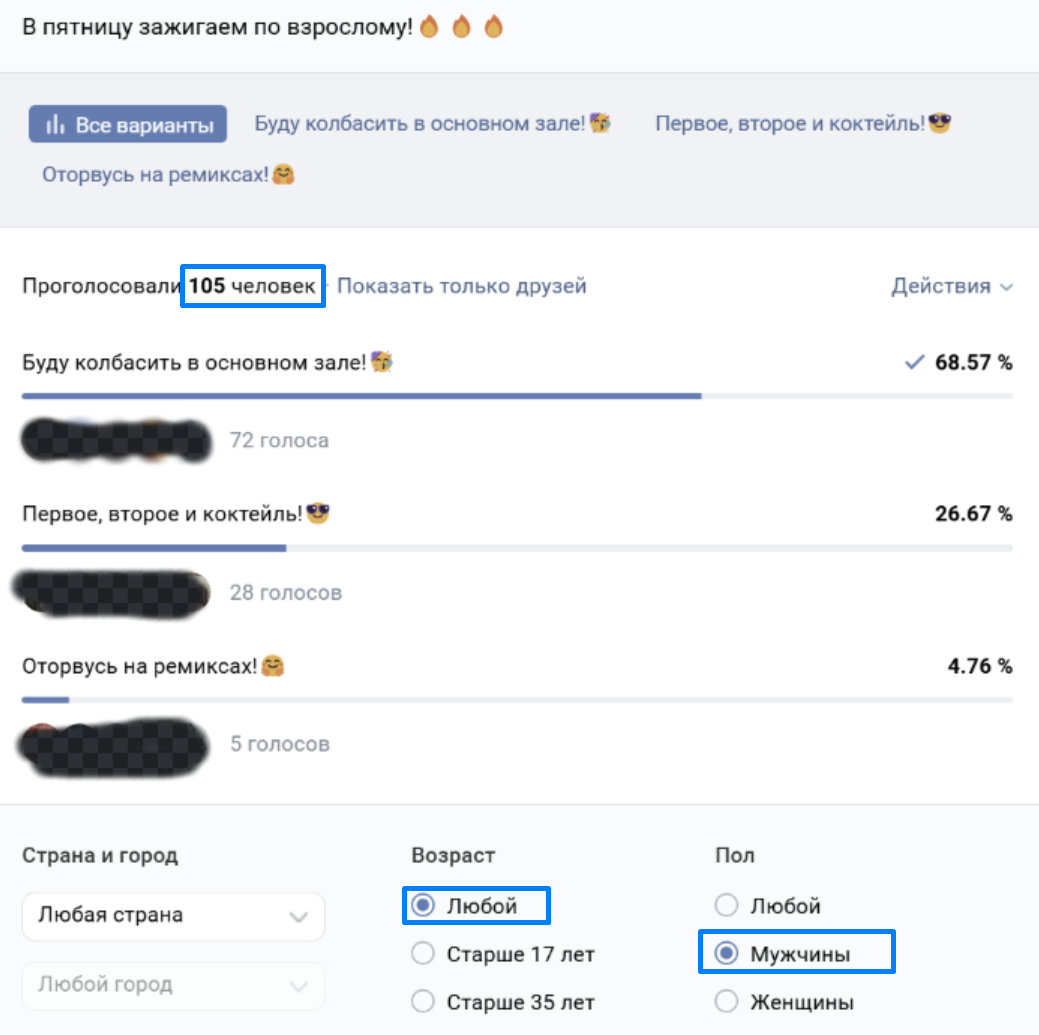The height and width of the screenshot is (1035, 1039).
Task: Click the blurred voter avatars beside 72 голоса
Action: (x=117, y=440)
